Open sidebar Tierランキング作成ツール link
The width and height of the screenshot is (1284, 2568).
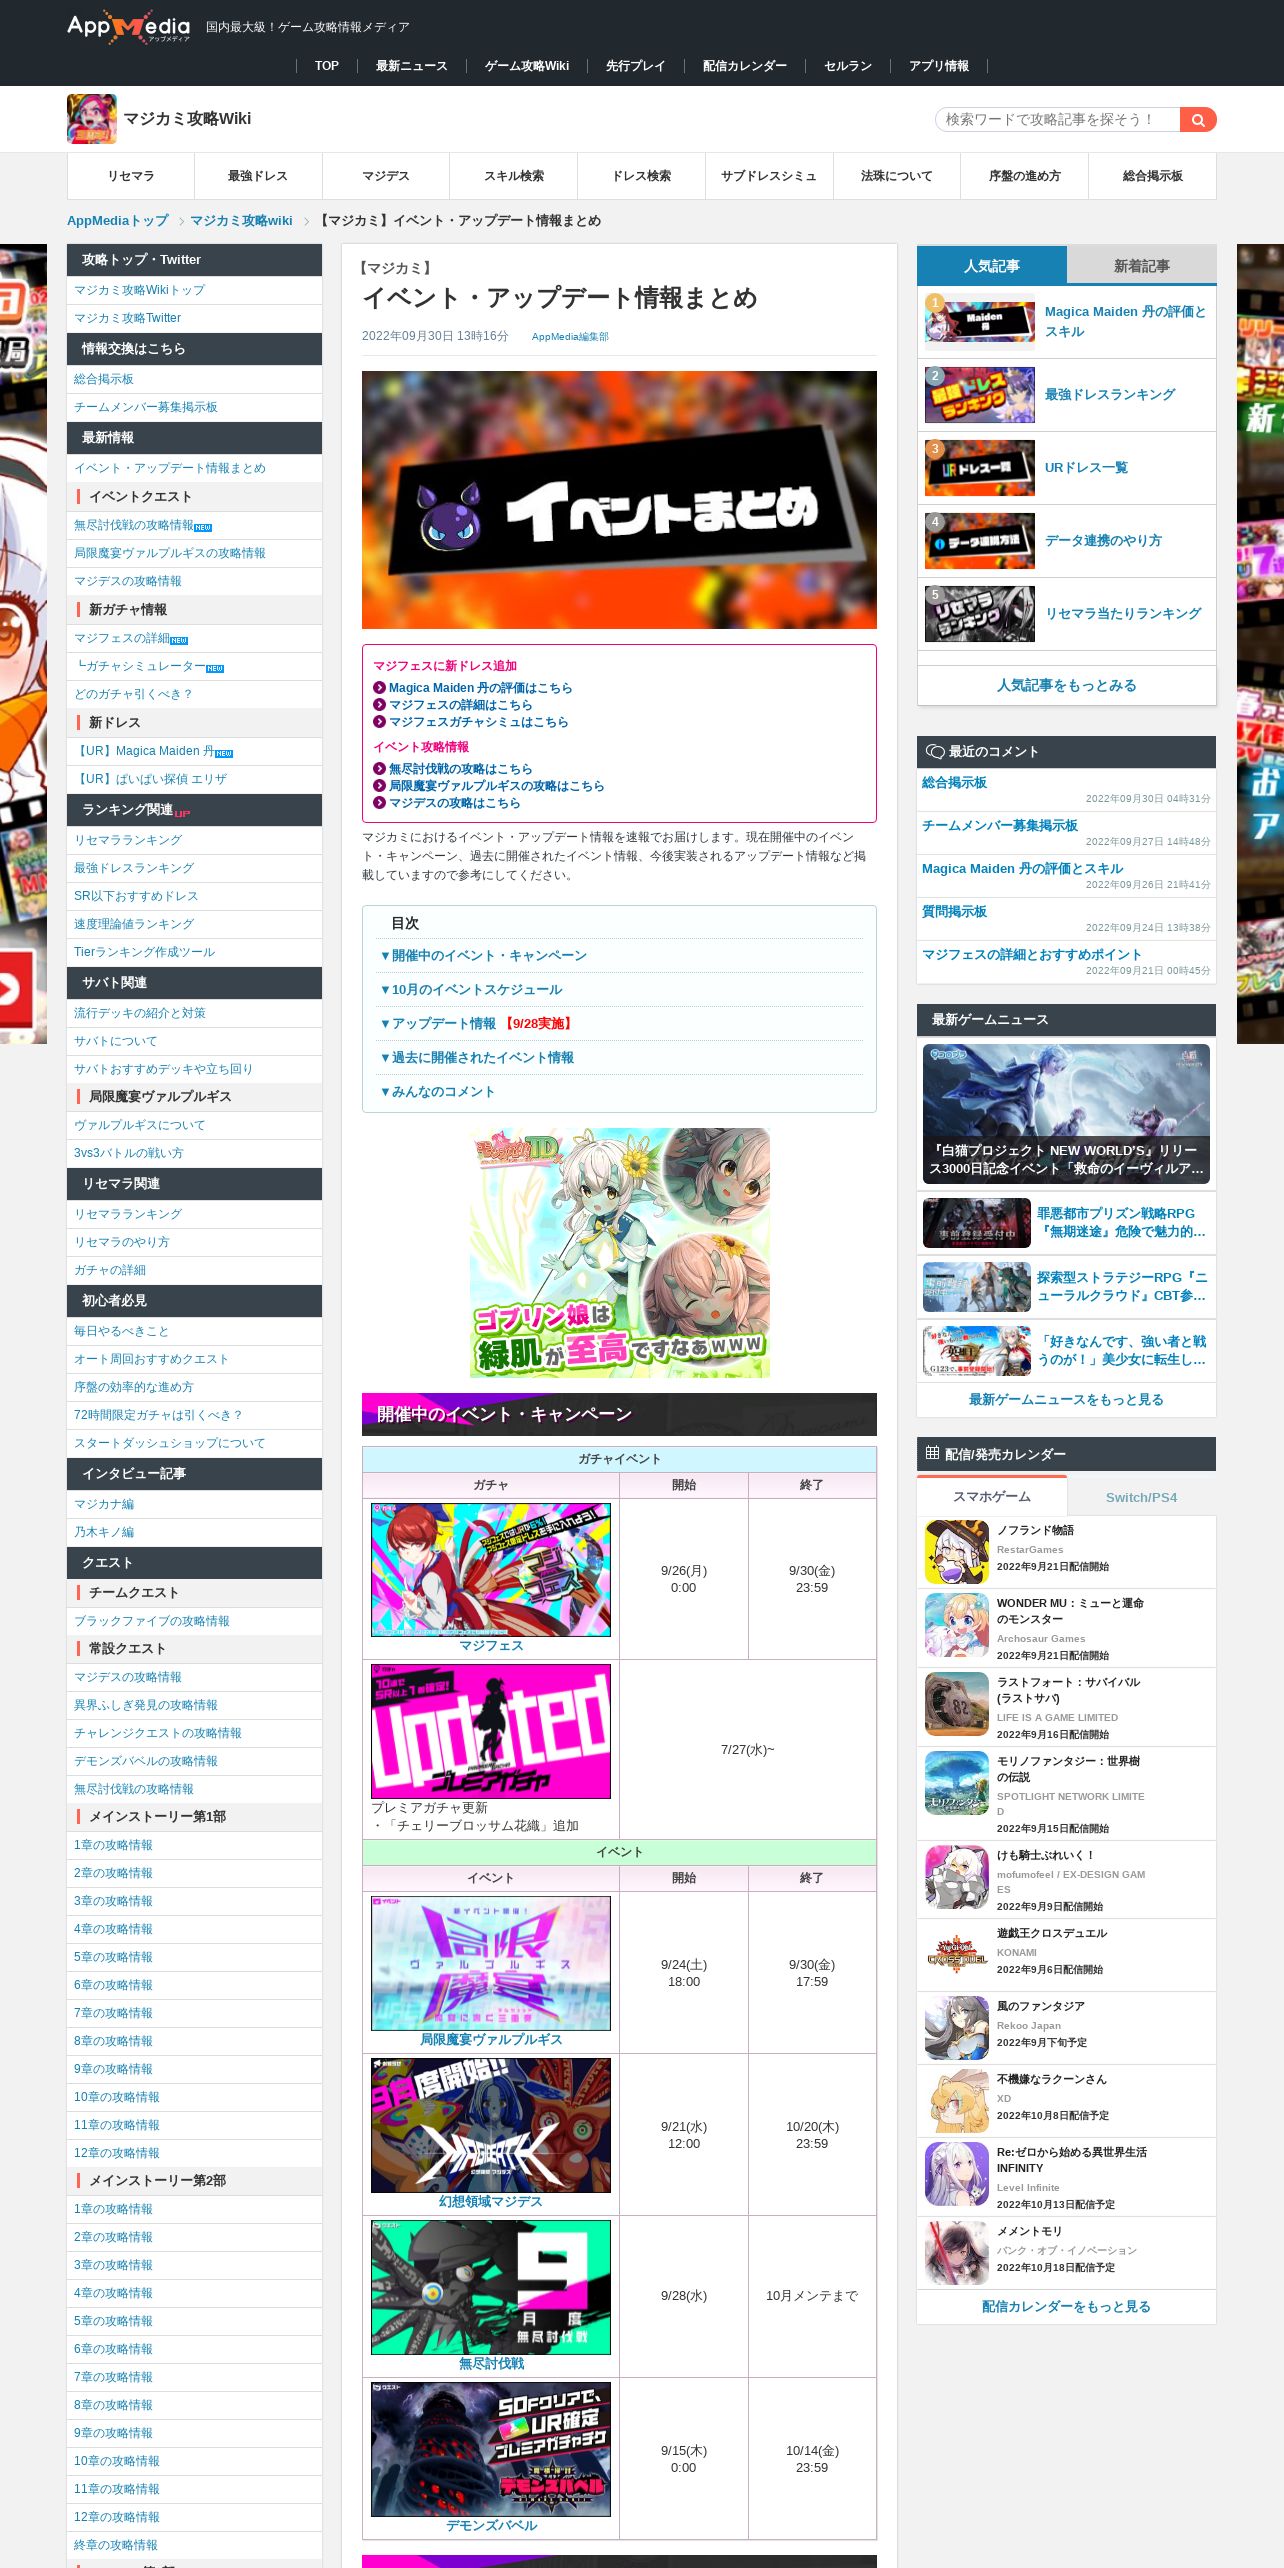click(x=144, y=952)
